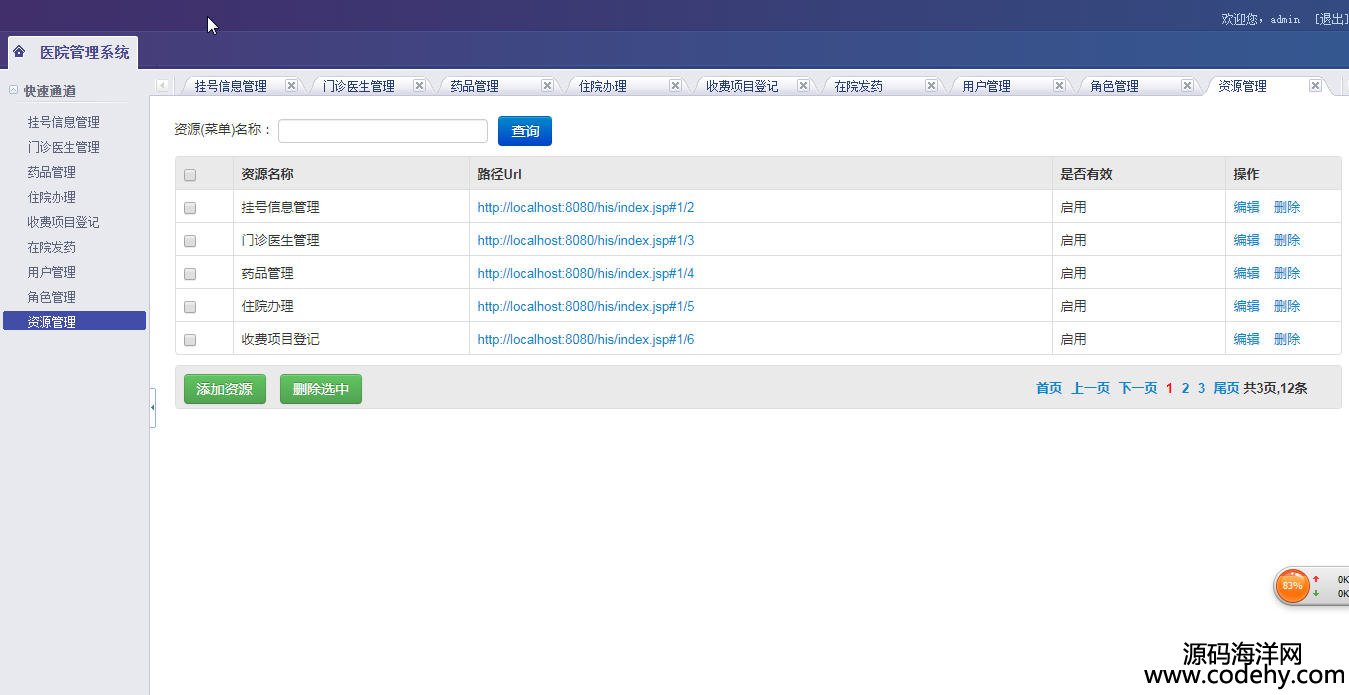Close the 挂号信息管理 tab
Image resolution: width=1349 pixels, height=695 pixels.
tap(291, 86)
